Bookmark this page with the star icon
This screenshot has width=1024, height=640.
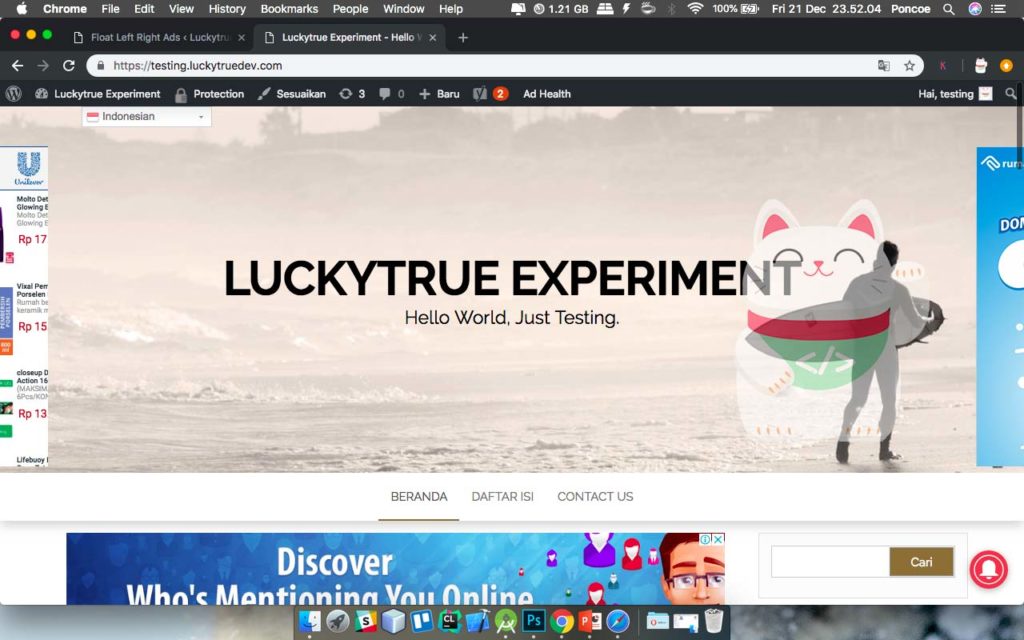tap(909, 66)
